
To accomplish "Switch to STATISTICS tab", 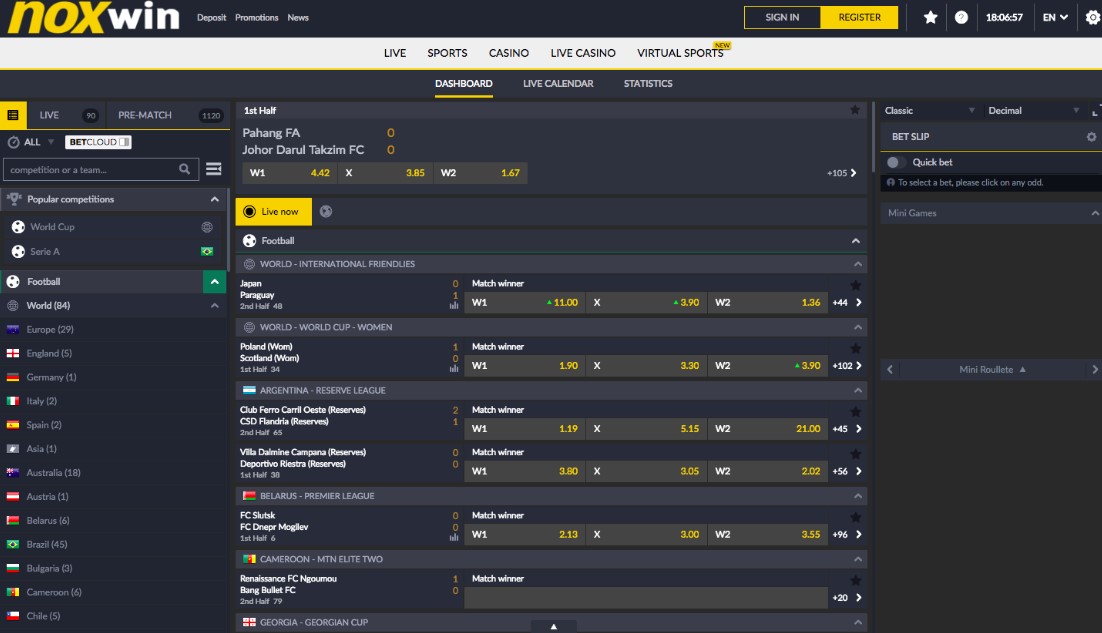I will point(648,84).
